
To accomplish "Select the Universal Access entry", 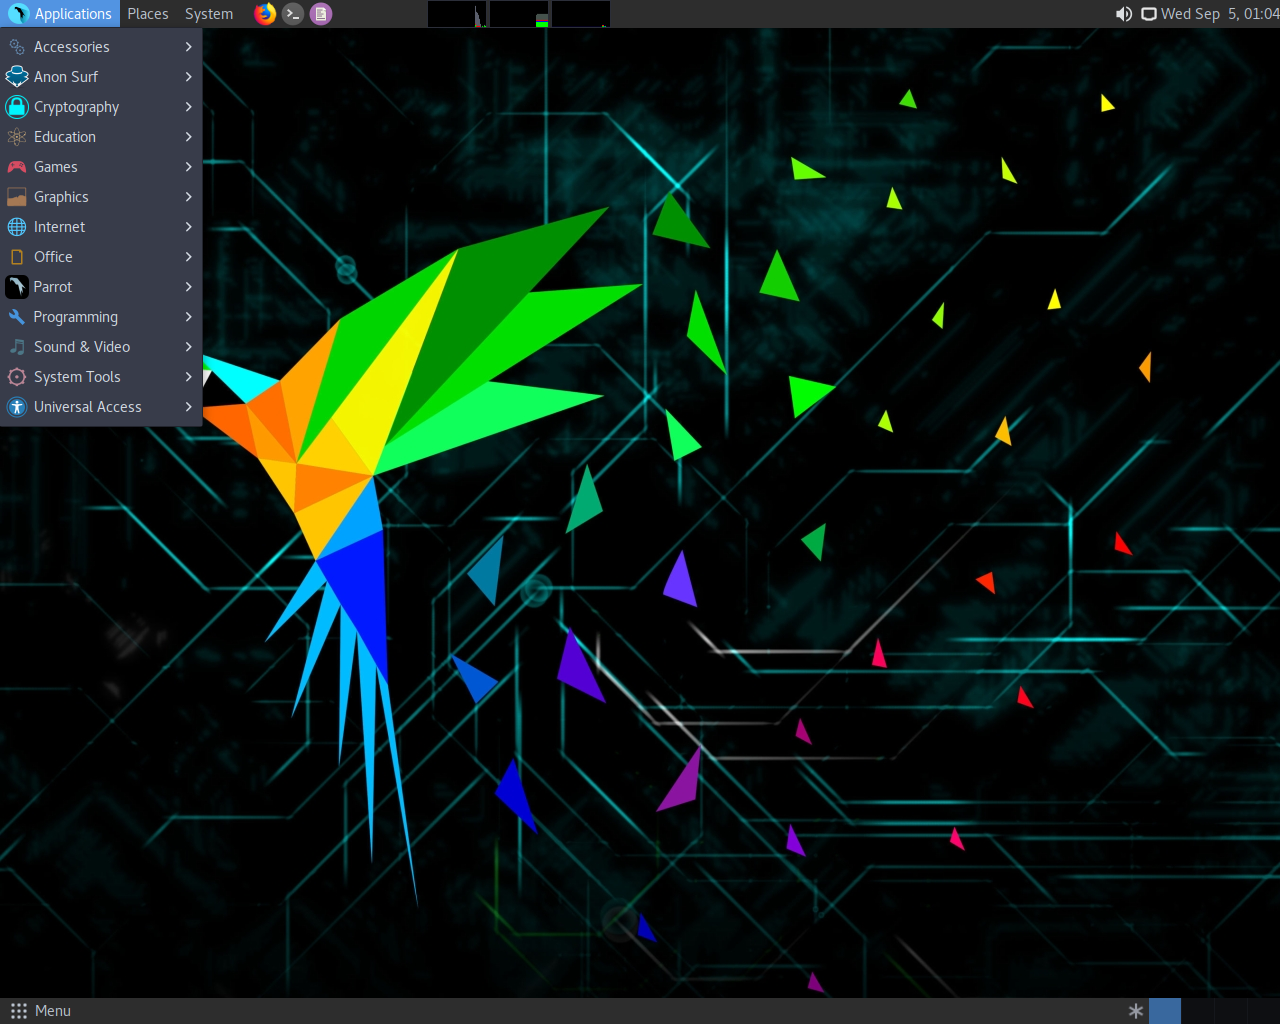I will pyautogui.click(x=101, y=407).
